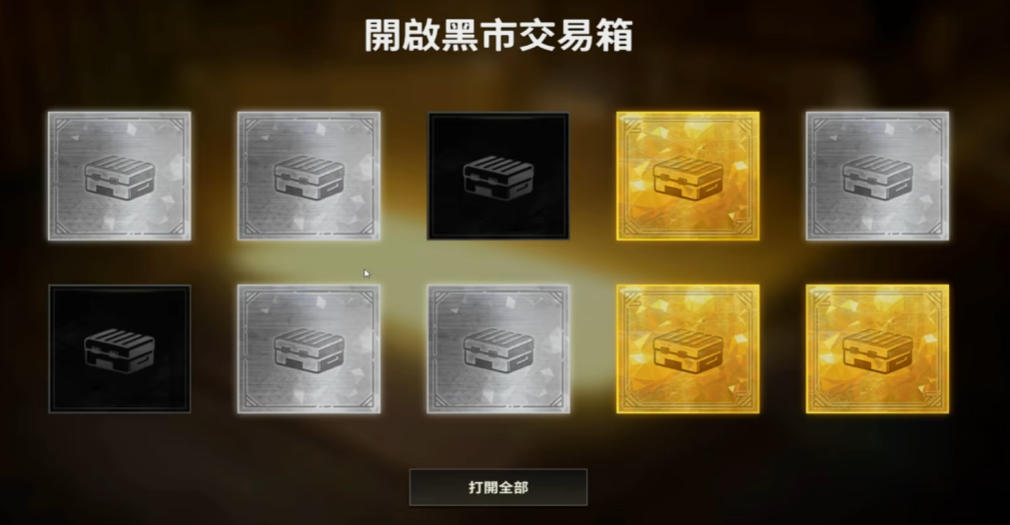Open the second crate in the bottom row
Viewport: 1010px width, 525px height.
coord(309,348)
